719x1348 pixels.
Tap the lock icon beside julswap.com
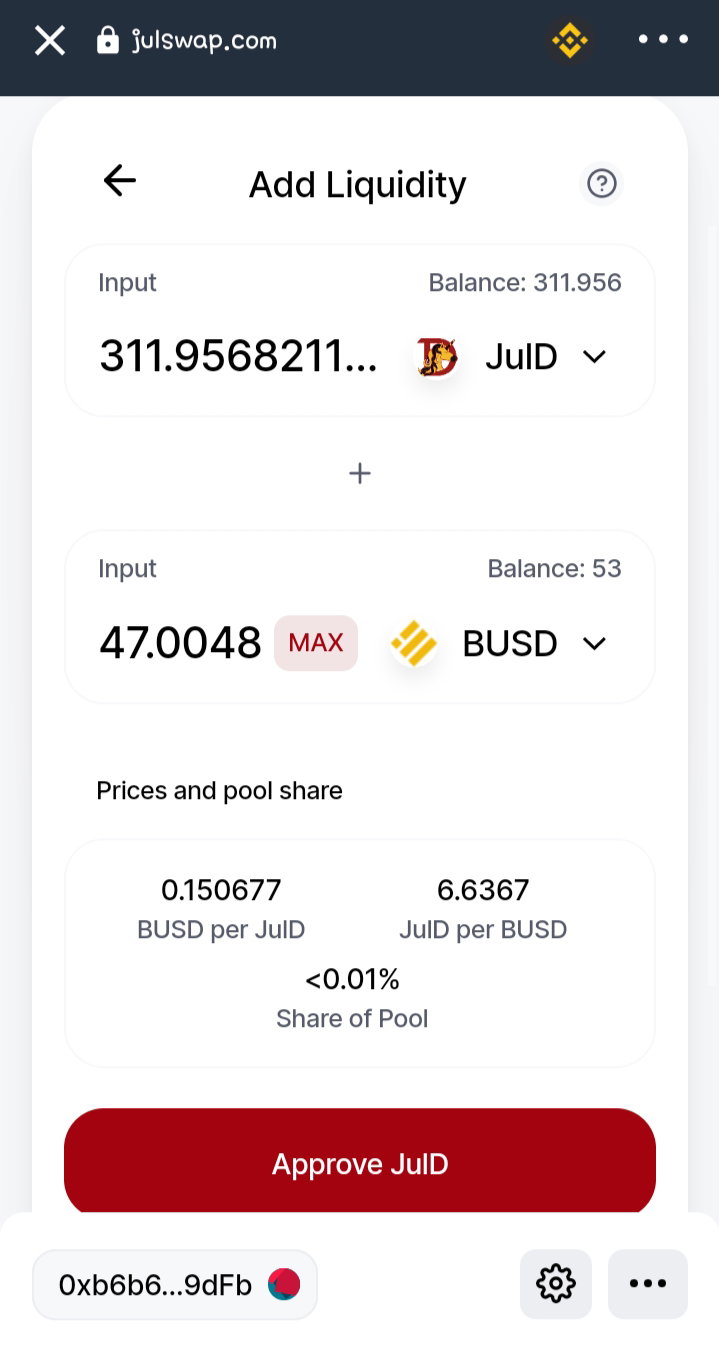coord(107,40)
